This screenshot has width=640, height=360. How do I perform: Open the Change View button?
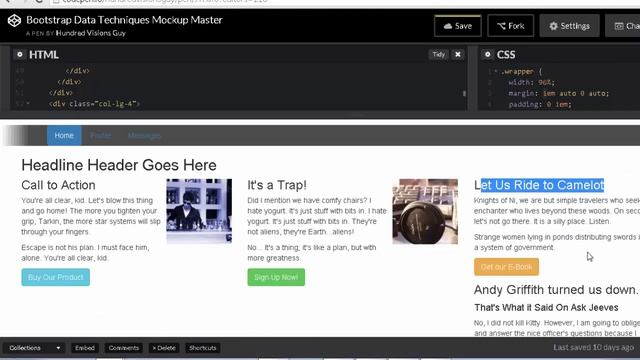tap(623, 26)
